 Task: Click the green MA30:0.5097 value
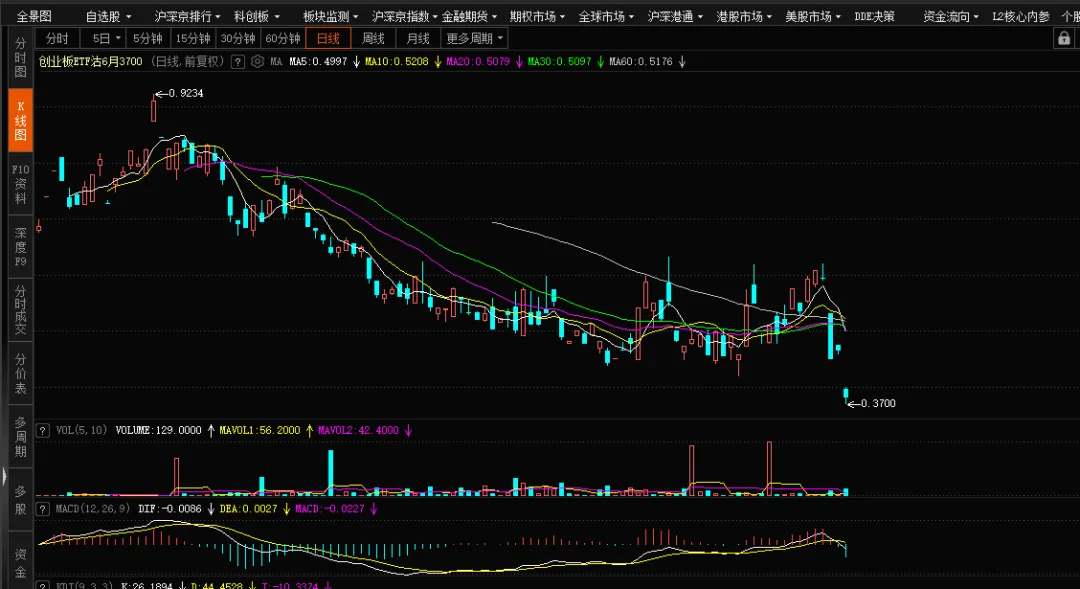559,62
